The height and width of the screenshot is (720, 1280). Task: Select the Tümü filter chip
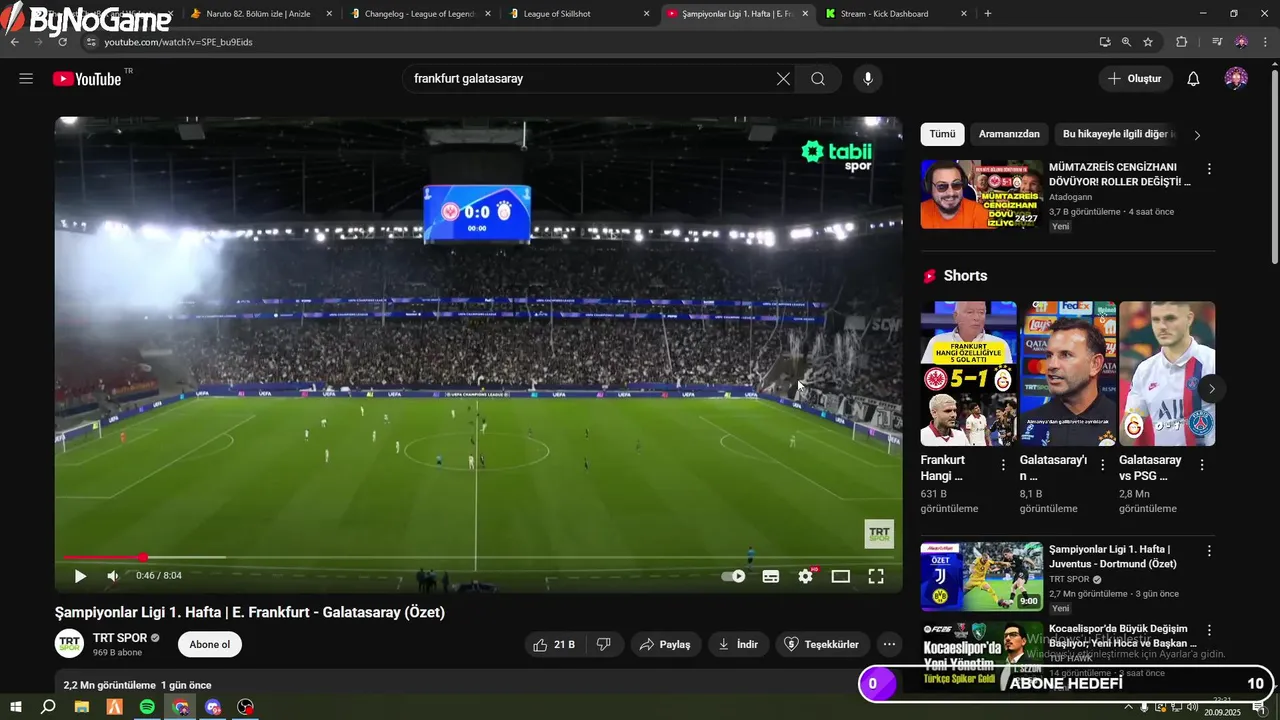942,134
